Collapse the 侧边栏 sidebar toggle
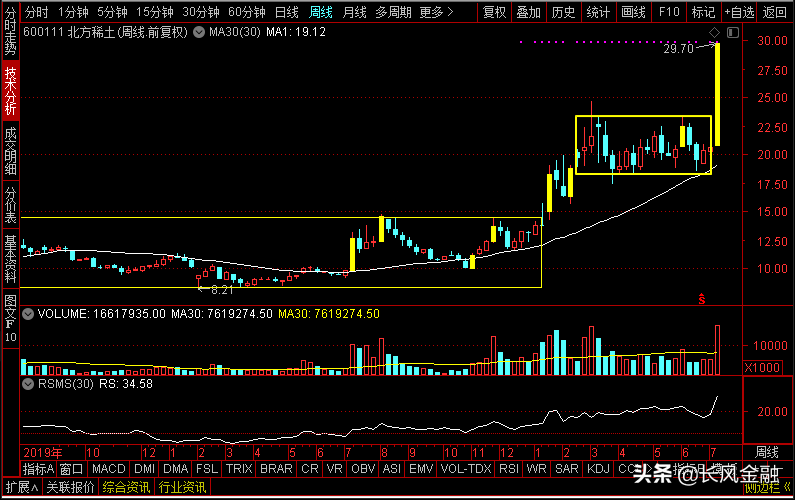 click(767, 487)
